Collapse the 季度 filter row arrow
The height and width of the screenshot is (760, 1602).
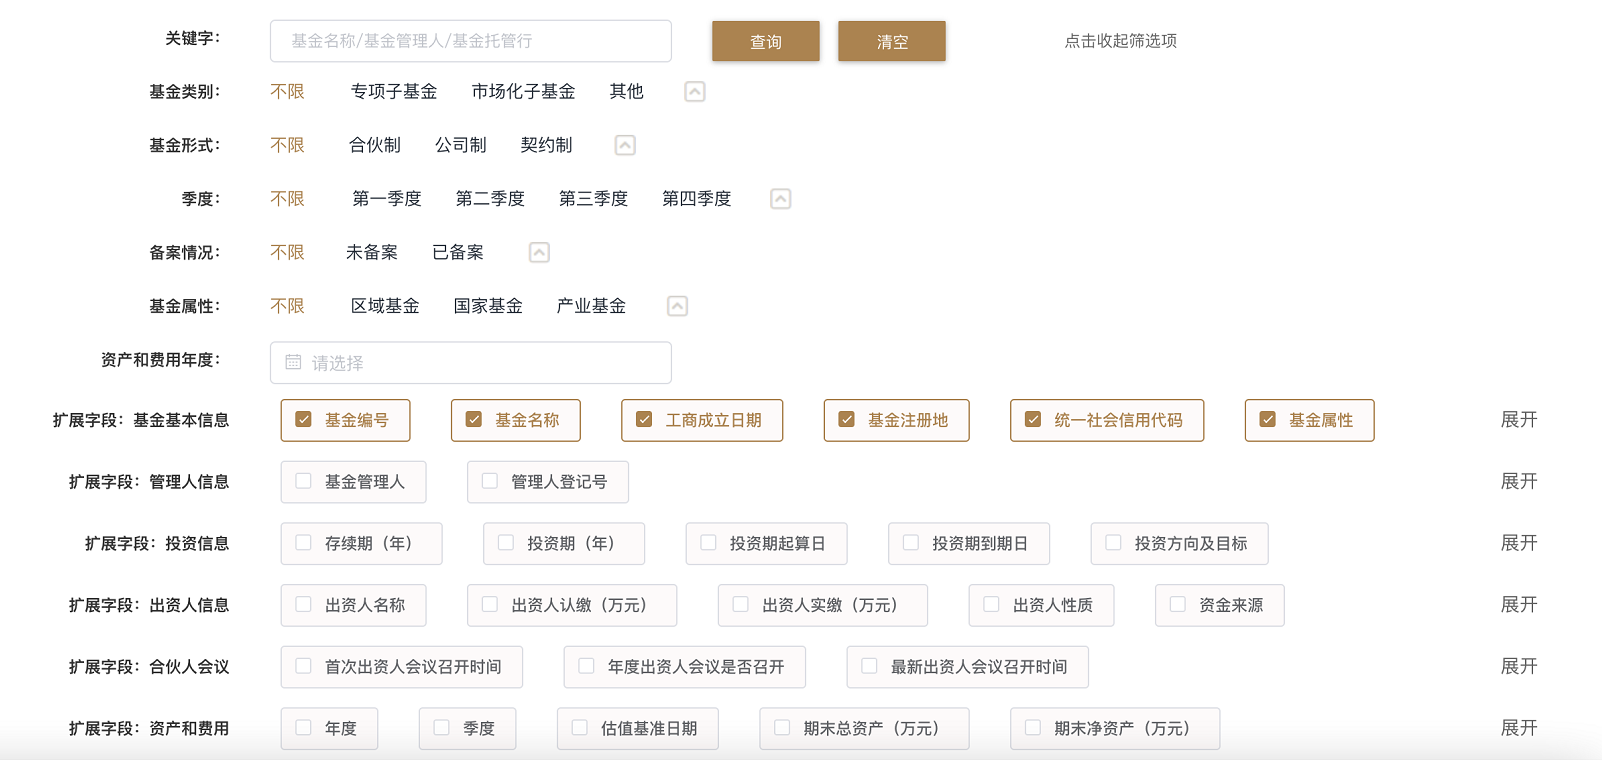[781, 199]
